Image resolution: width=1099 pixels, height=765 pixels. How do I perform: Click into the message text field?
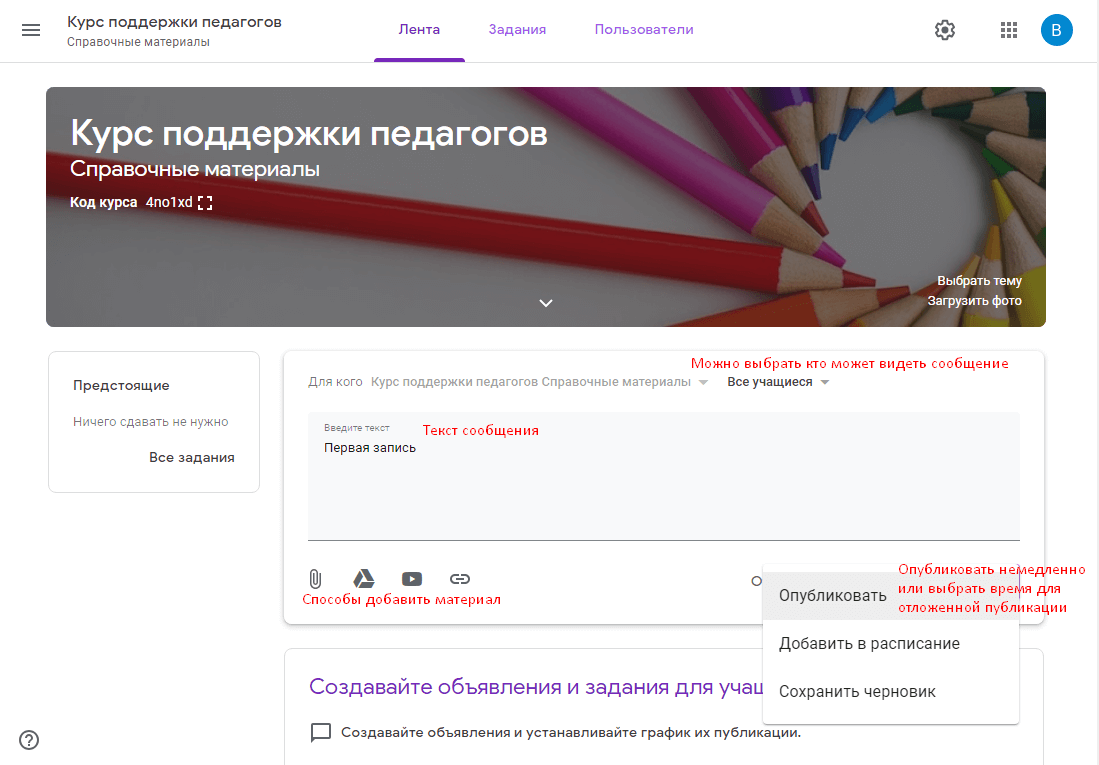tap(664, 477)
